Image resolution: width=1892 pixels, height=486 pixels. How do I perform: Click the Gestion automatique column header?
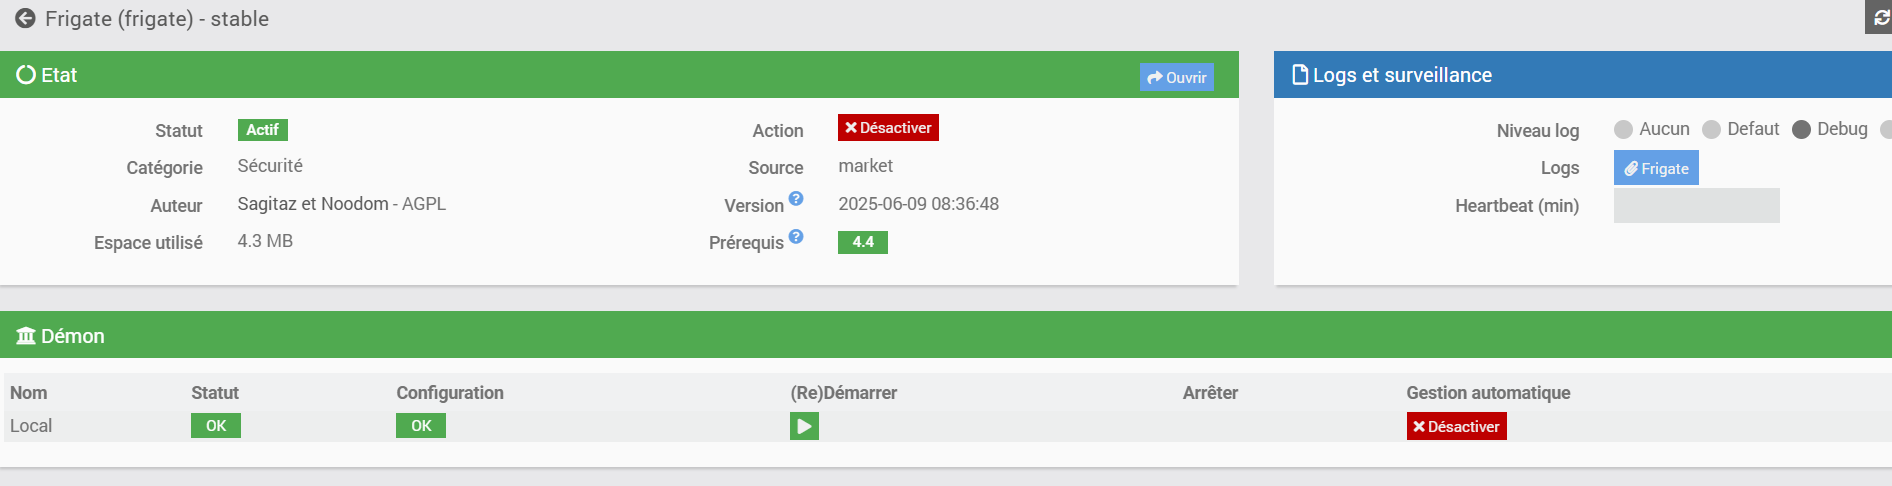click(x=1488, y=393)
